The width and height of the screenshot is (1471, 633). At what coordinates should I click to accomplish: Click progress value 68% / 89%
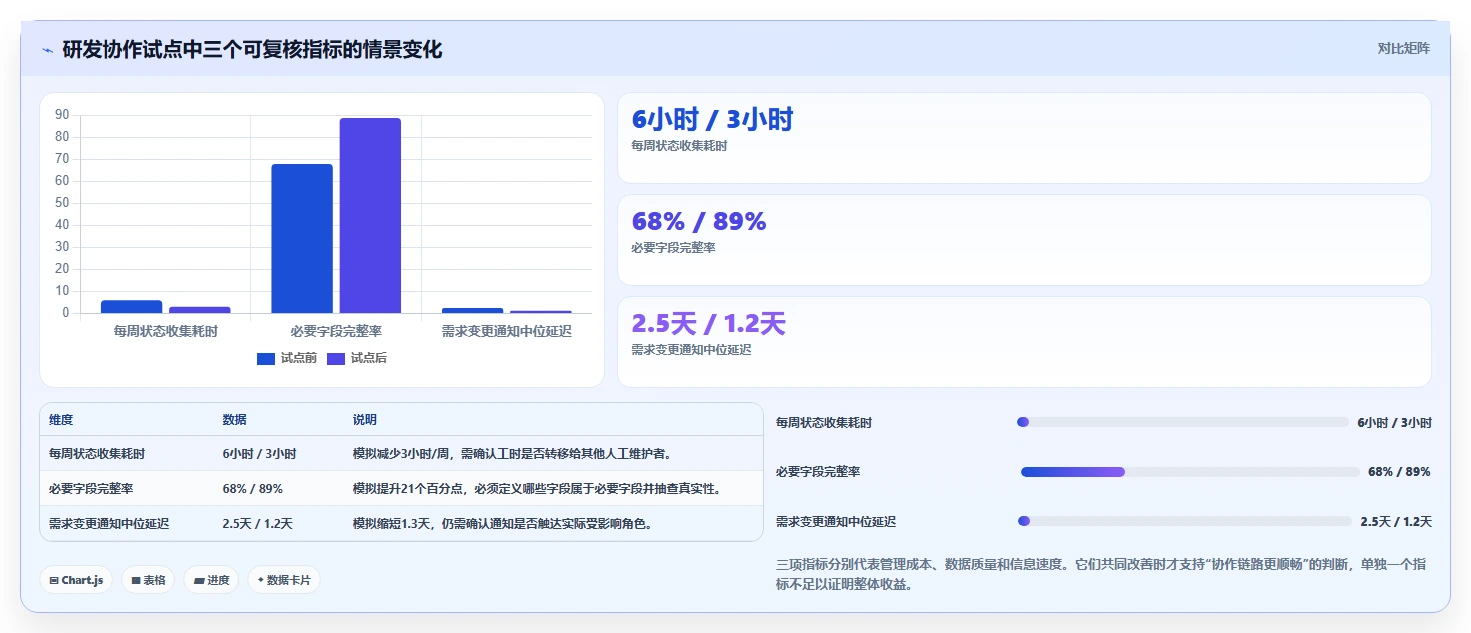[1399, 472]
